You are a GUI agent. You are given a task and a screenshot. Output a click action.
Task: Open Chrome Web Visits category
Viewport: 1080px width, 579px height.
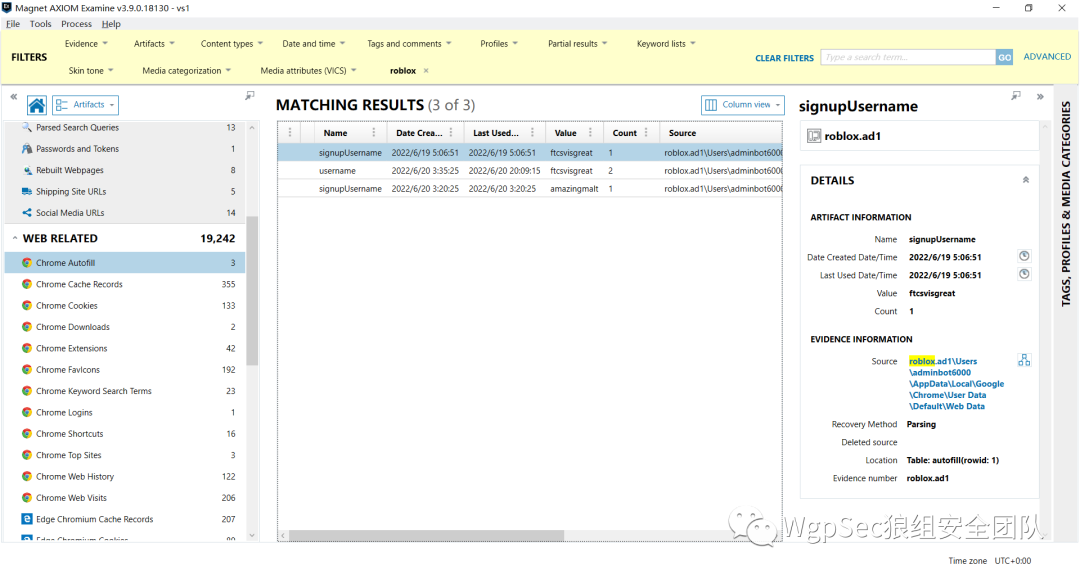(125, 497)
